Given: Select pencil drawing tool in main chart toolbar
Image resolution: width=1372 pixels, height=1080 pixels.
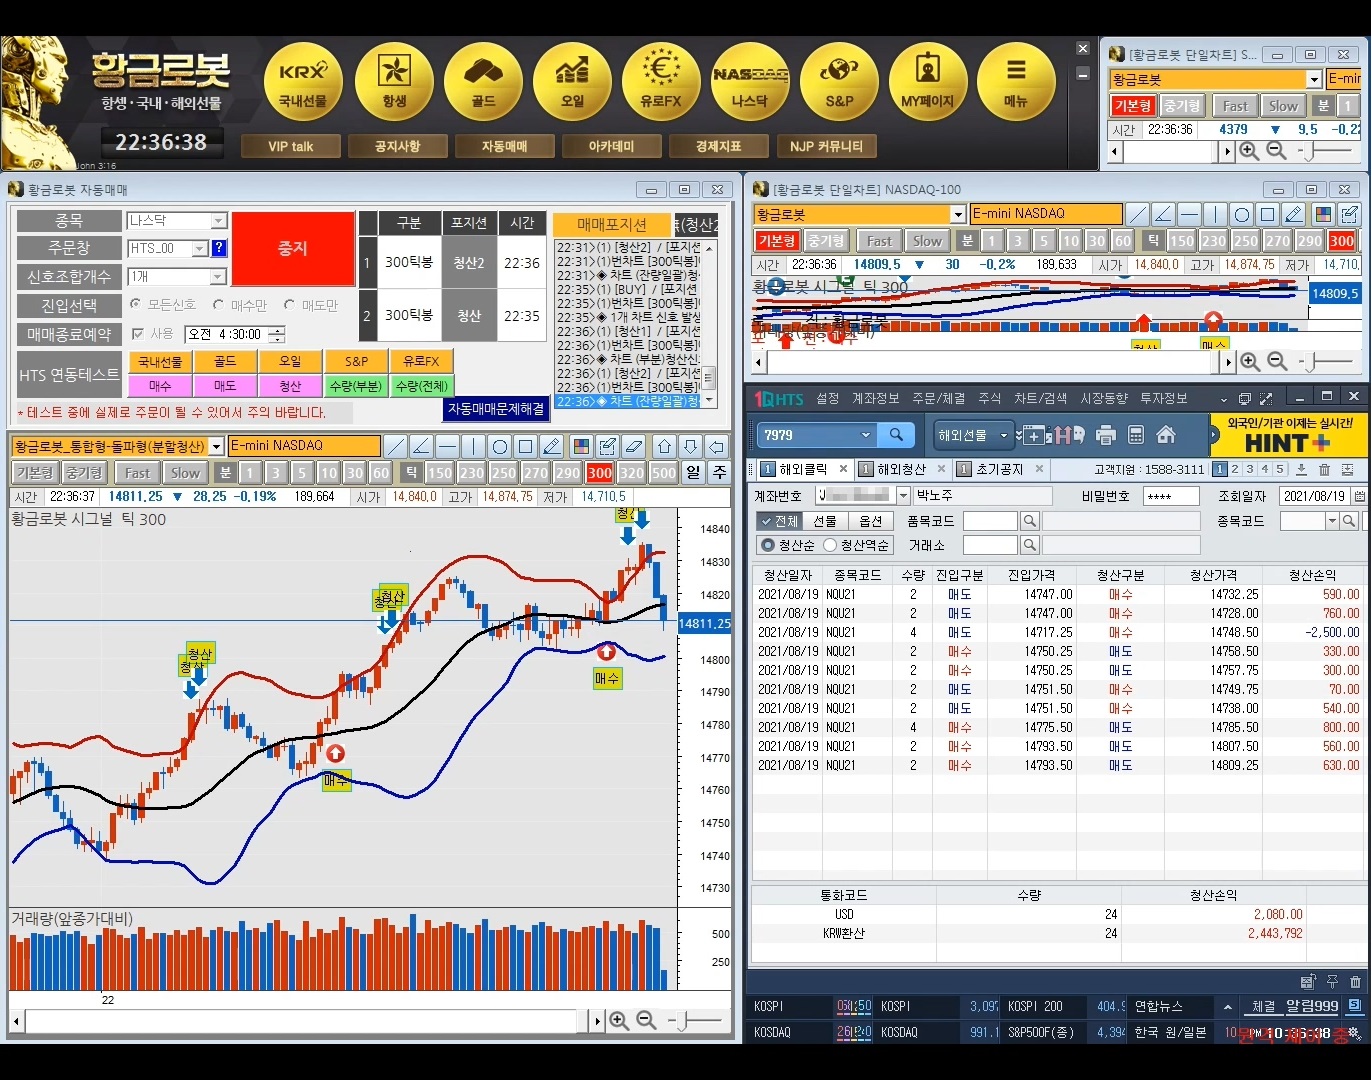Looking at the screenshot, I should tap(552, 446).
